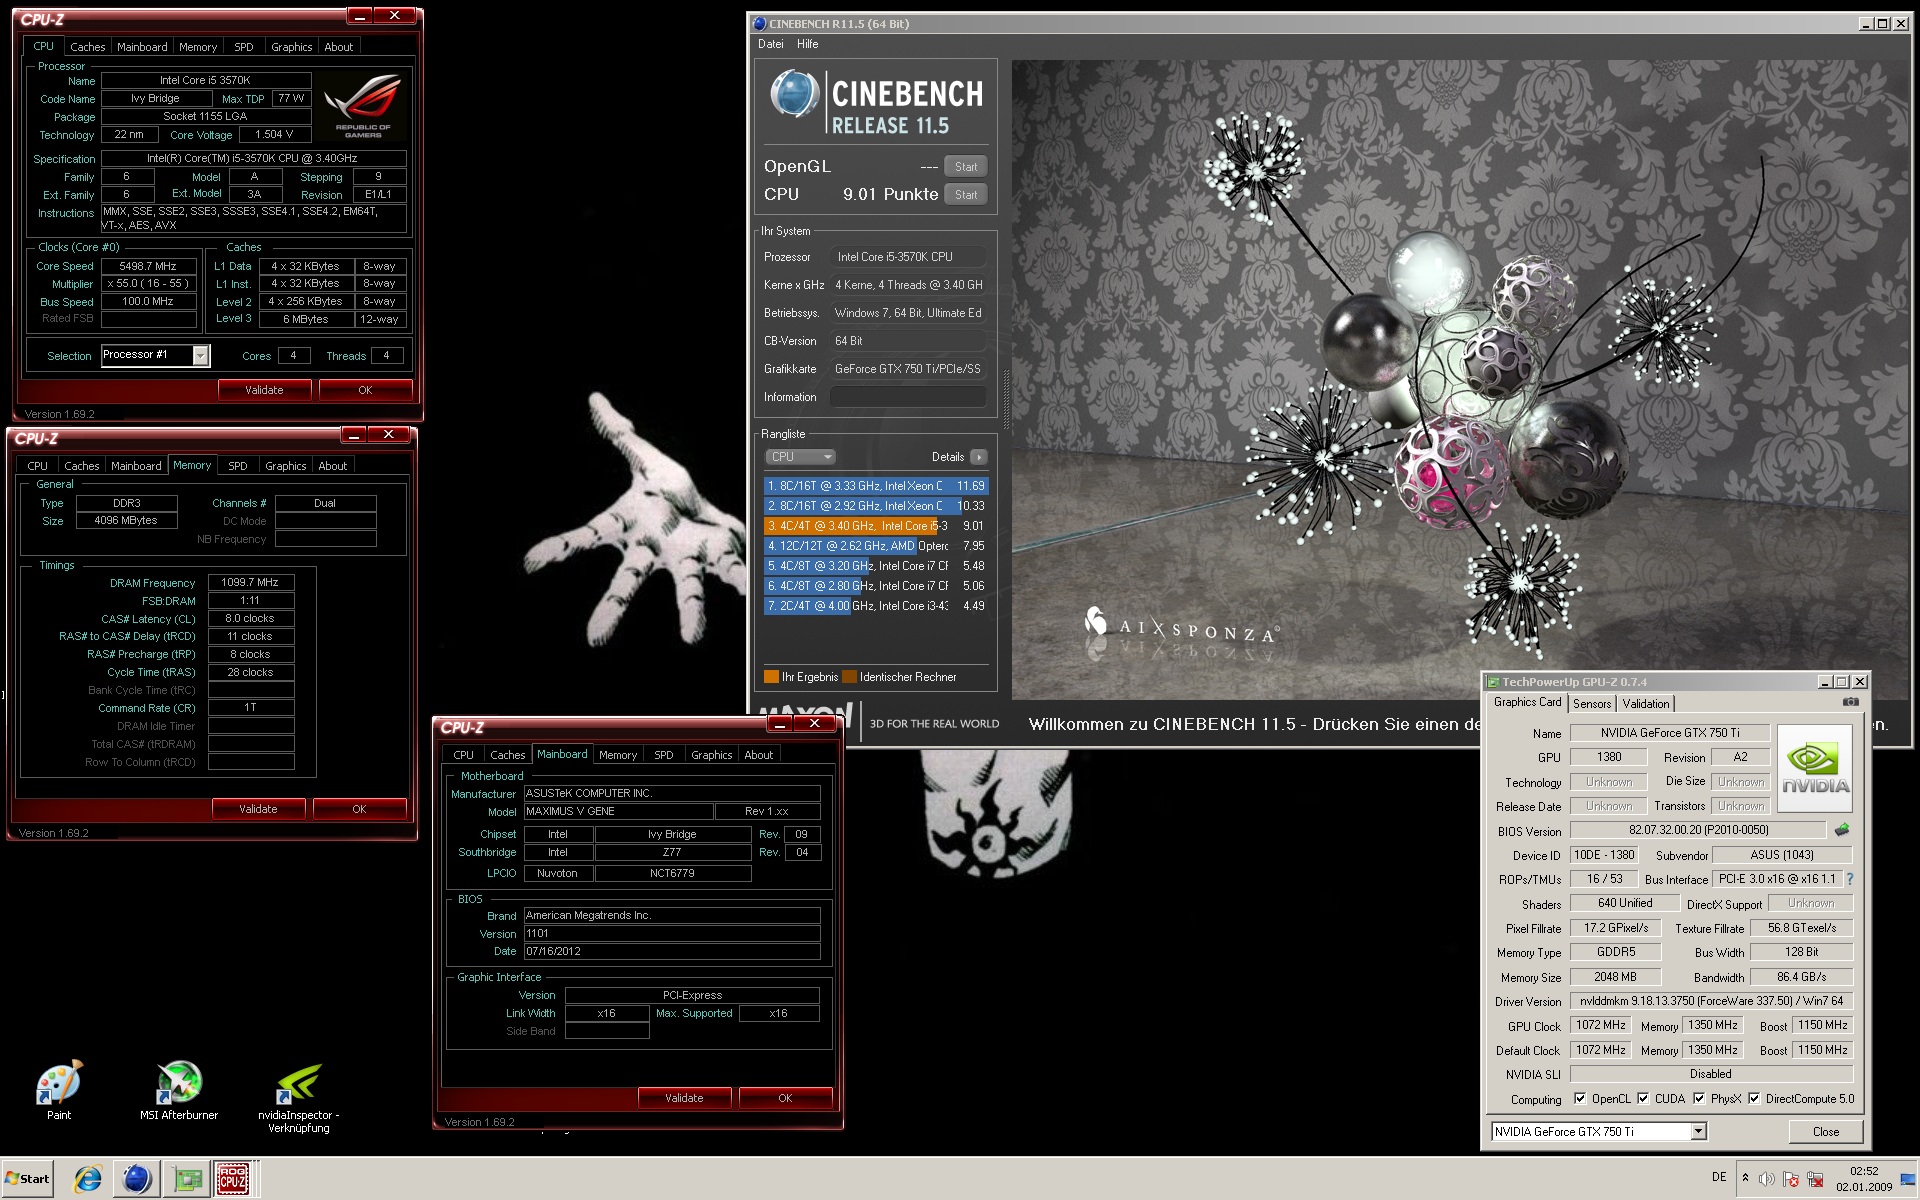1920x1200 pixels.
Task: Select ranking row 7 Core i3 entry
Action: (876, 606)
